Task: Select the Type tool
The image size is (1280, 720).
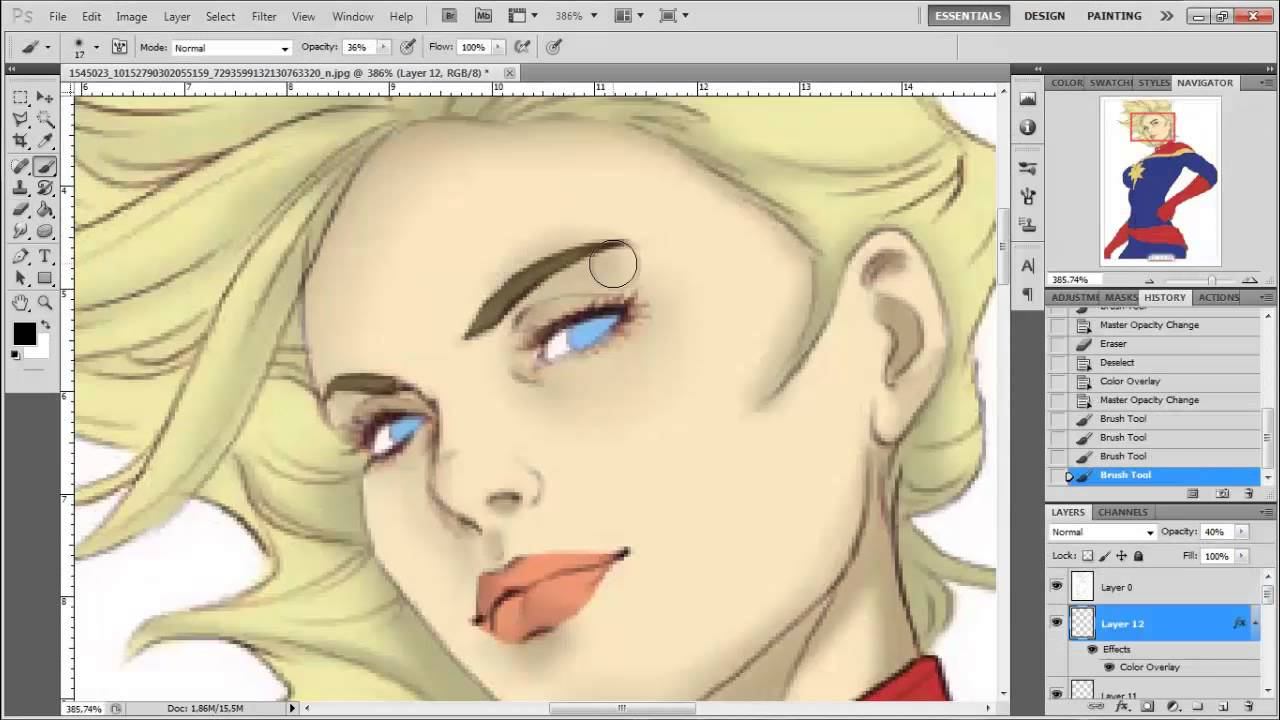Action: [45, 257]
